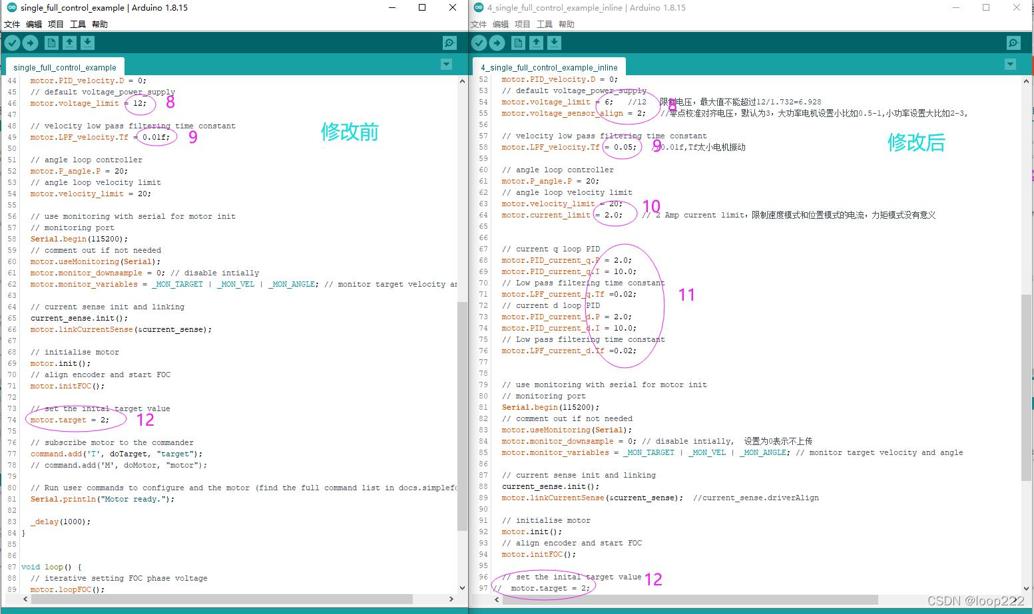Screen dimensions: 1034x614
Task: Click Verify button in right Arduino window
Action: tap(479, 43)
